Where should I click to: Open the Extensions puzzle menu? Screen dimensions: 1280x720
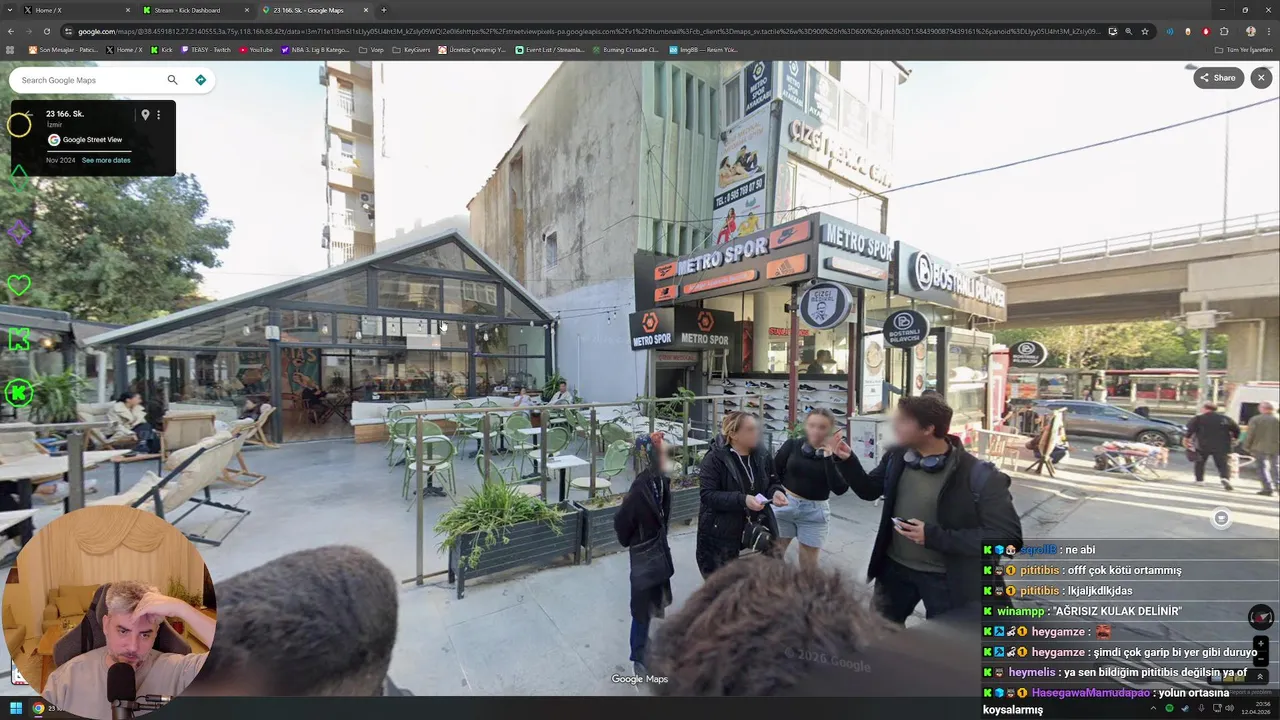pos(1224,31)
